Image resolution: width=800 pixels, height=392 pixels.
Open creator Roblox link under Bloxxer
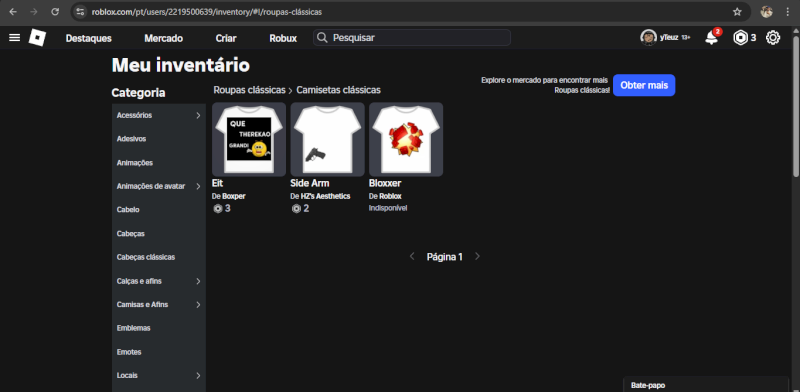coord(390,196)
